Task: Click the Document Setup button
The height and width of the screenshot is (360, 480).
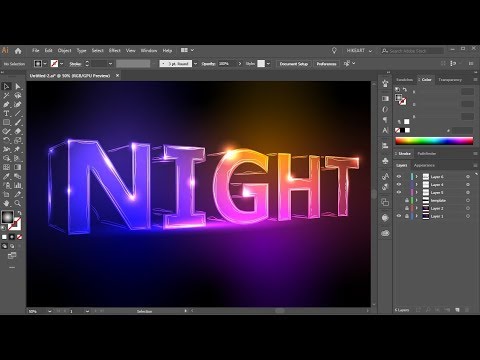Action: [x=294, y=64]
